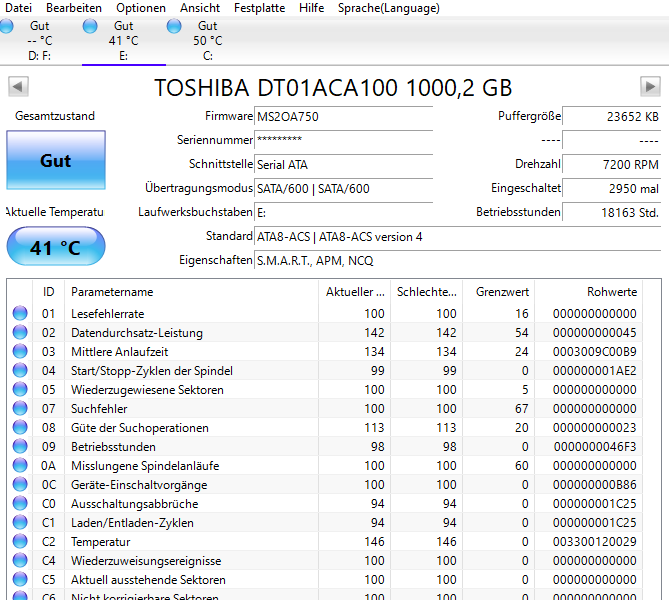This screenshot has width=669, height=600.
Task: Click status circle for Laden/Entladen-Zyklen row
Action: click(20, 522)
